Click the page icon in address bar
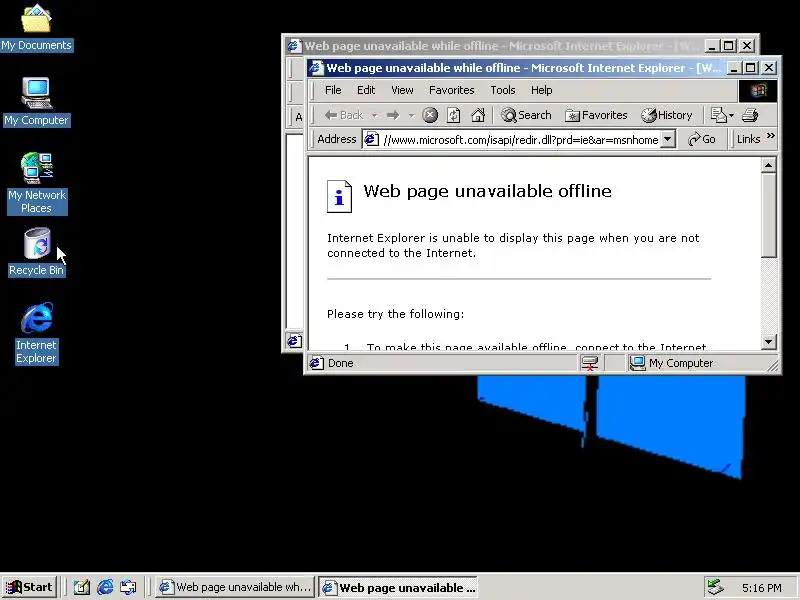 click(371, 139)
